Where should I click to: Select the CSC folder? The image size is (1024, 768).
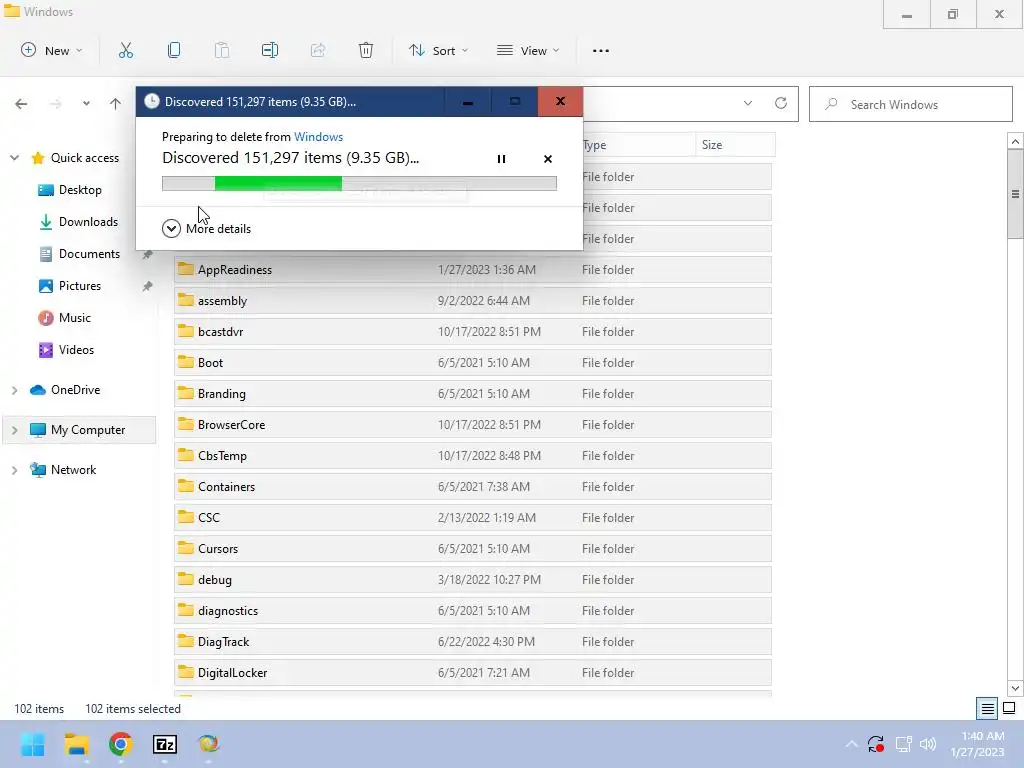pyautogui.click(x=473, y=518)
